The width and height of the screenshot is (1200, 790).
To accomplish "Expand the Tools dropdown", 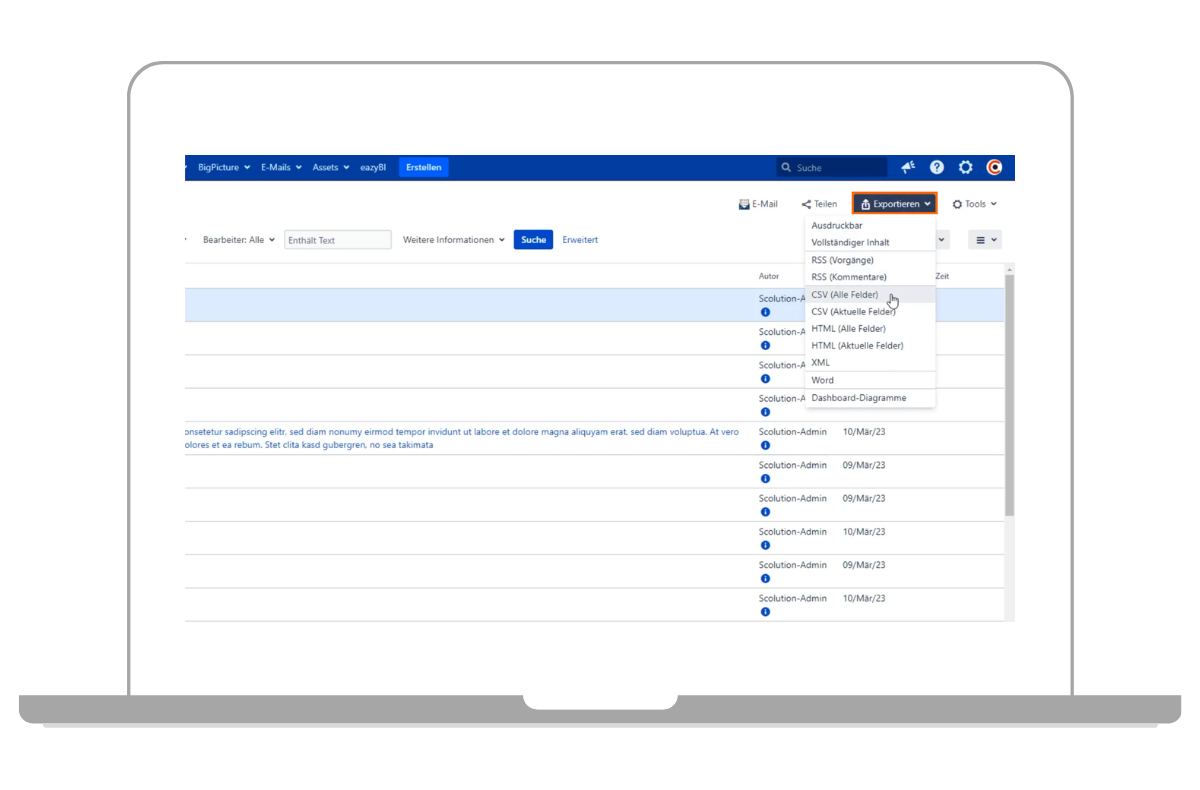I will [974, 204].
